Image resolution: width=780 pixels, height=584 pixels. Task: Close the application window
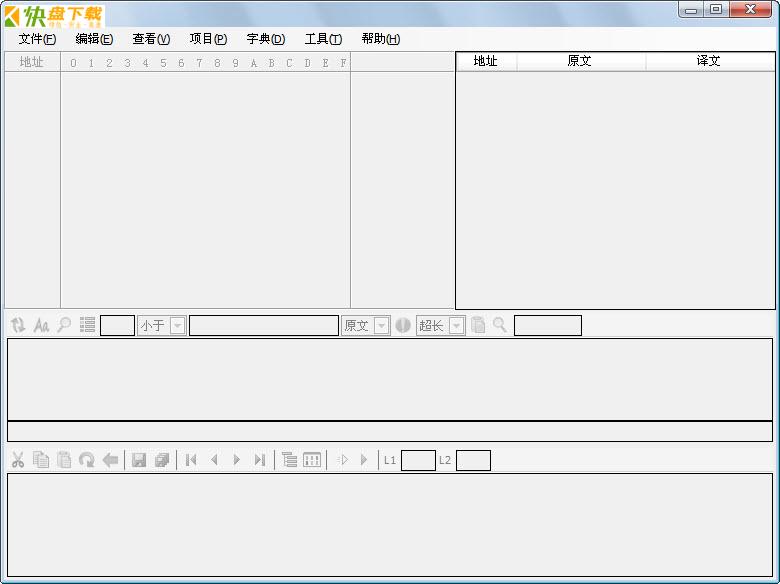(x=751, y=9)
